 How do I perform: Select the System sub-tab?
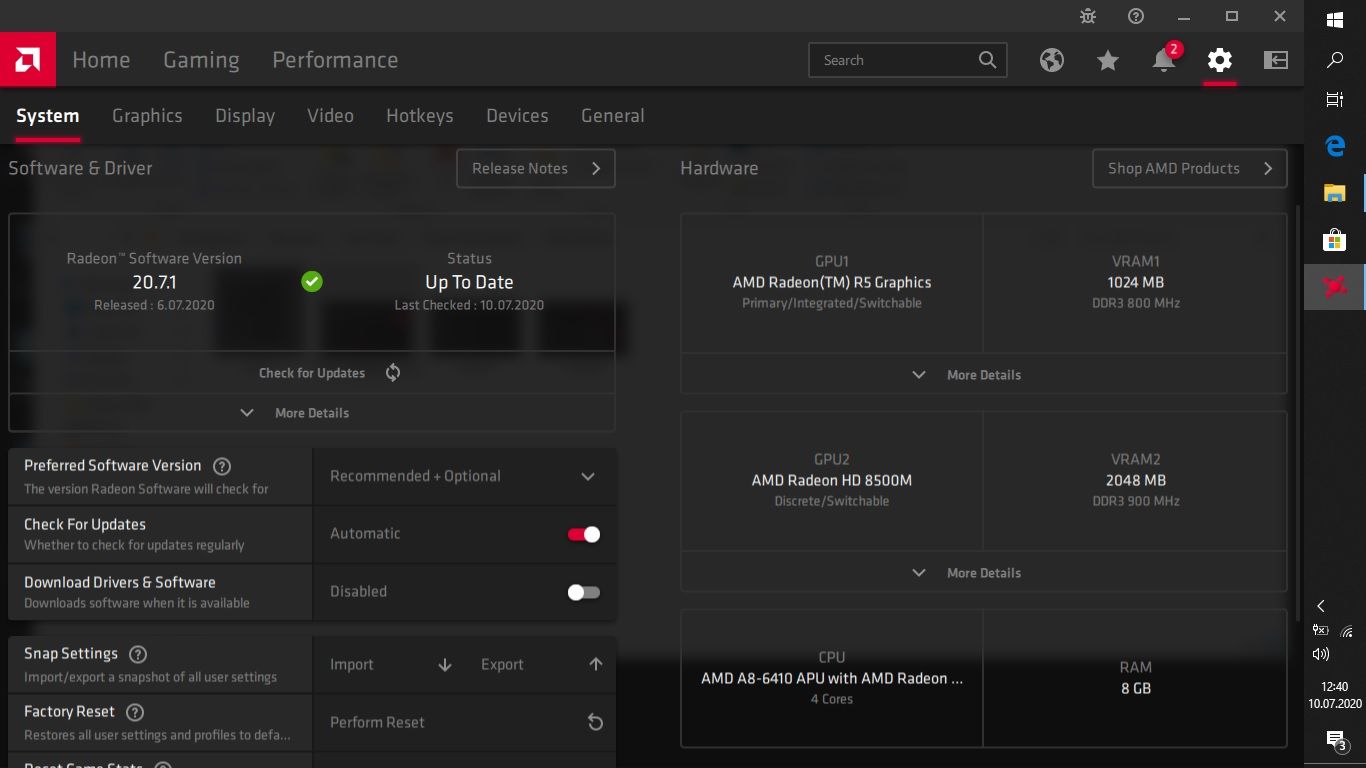click(x=48, y=116)
